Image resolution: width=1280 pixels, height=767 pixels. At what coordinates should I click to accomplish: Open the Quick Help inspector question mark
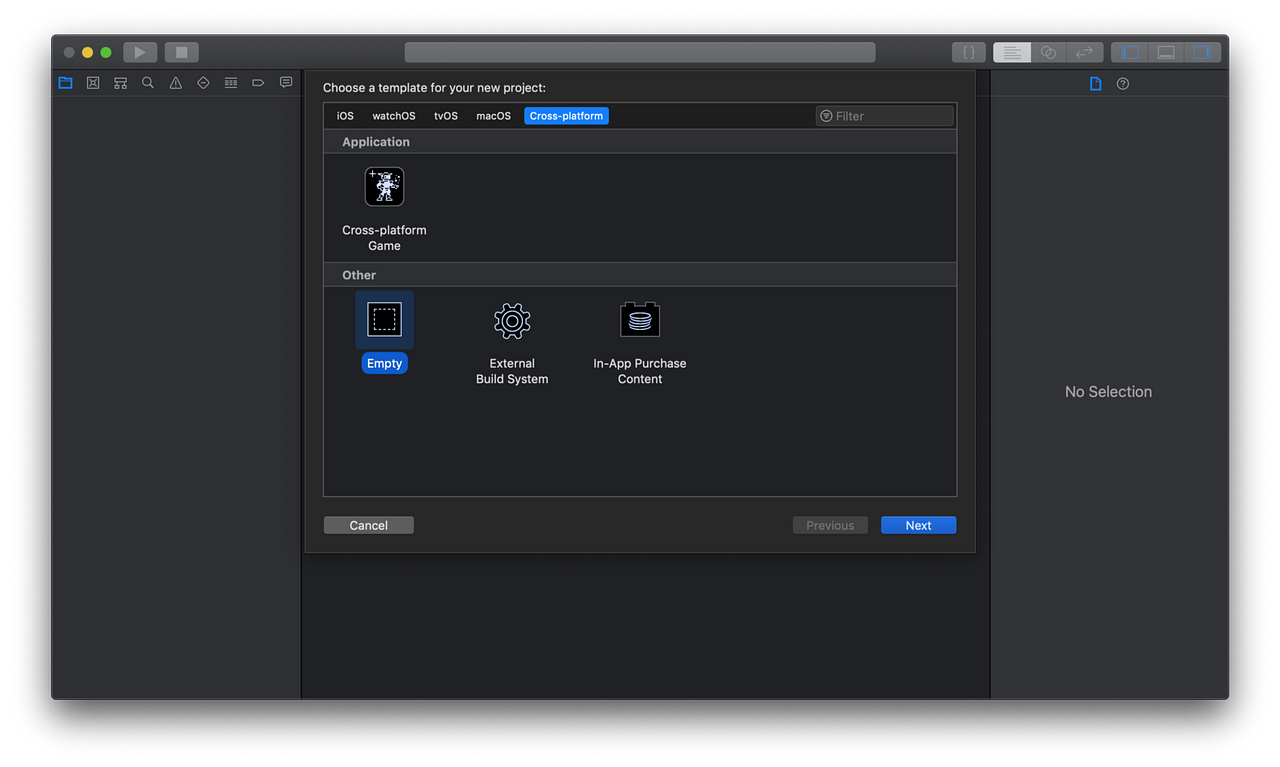pos(1123,83)
